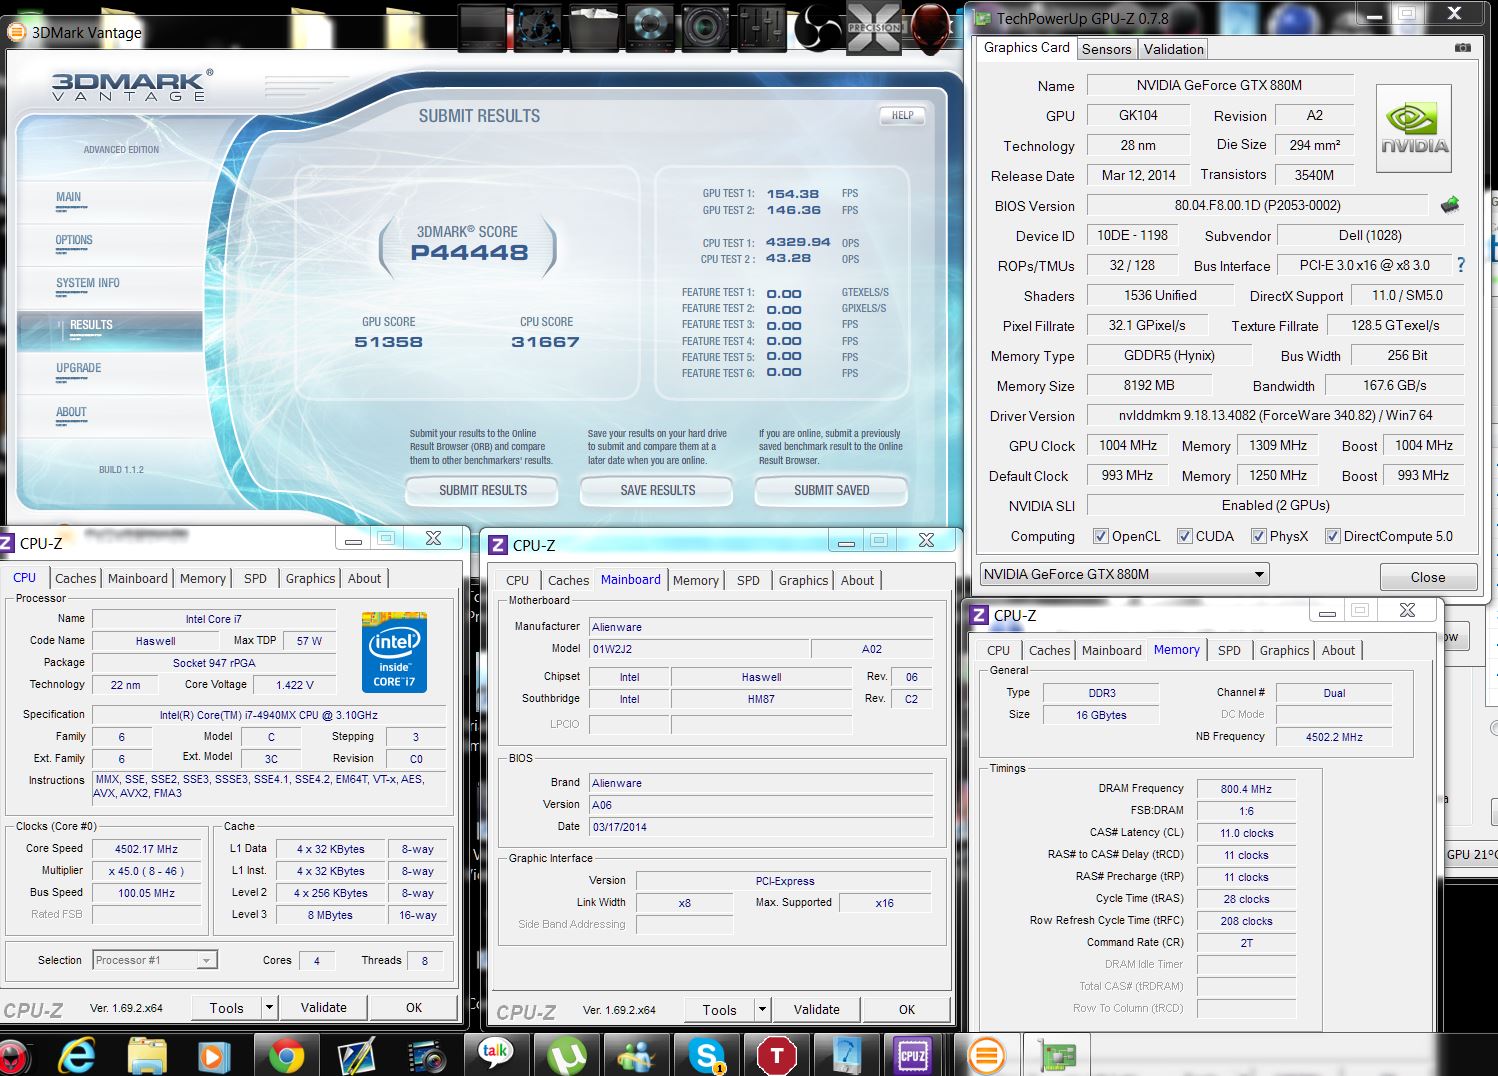
Task: Click the red Alienware head dock icon
Action: [930, 27]
